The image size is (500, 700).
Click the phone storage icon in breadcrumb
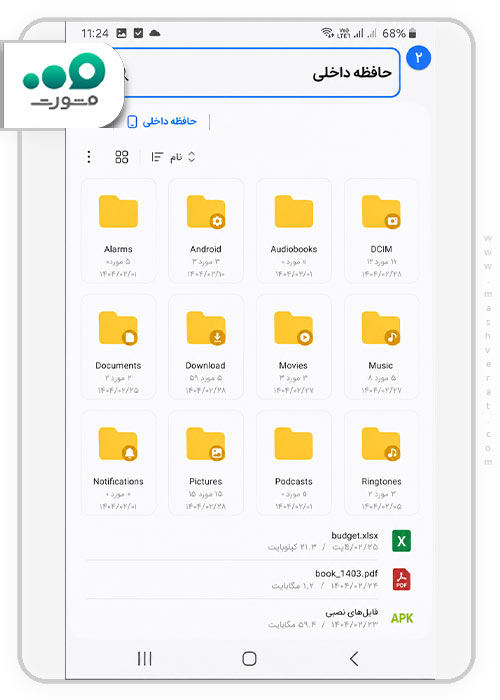[132, 121]
